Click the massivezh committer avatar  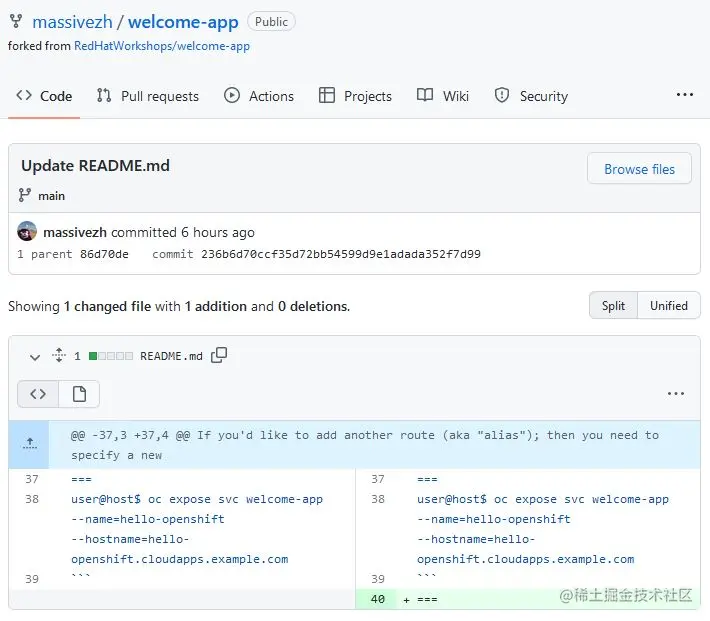(x=27, y=231)
